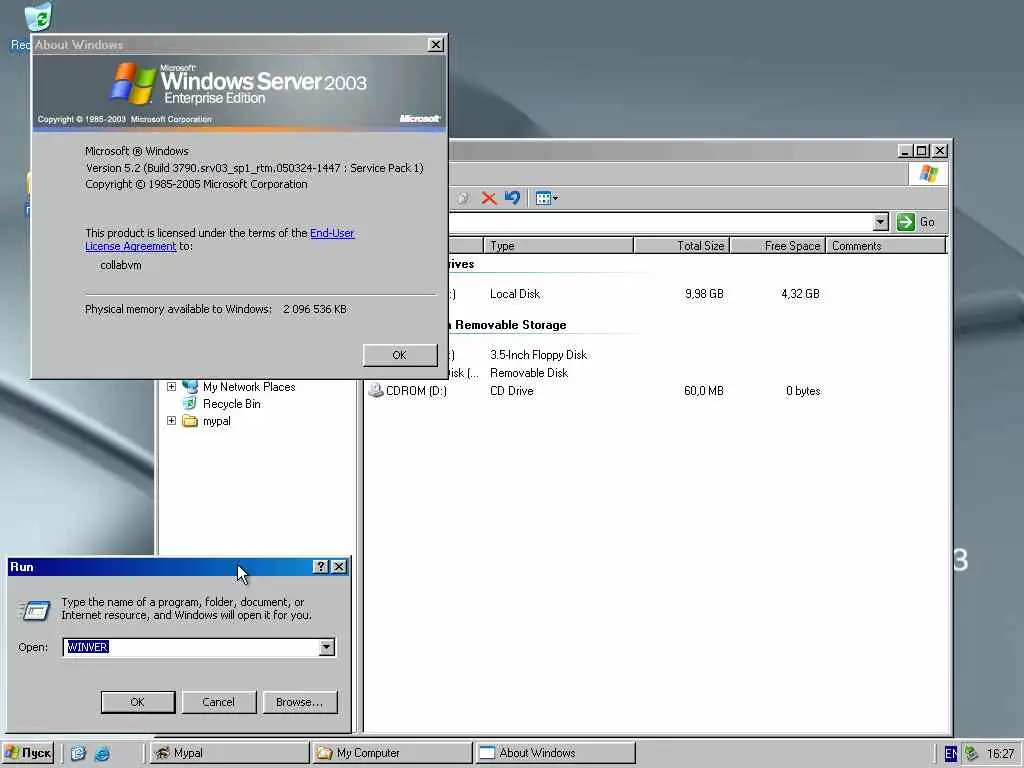Click the Delete red X toolbar icon

488,199
